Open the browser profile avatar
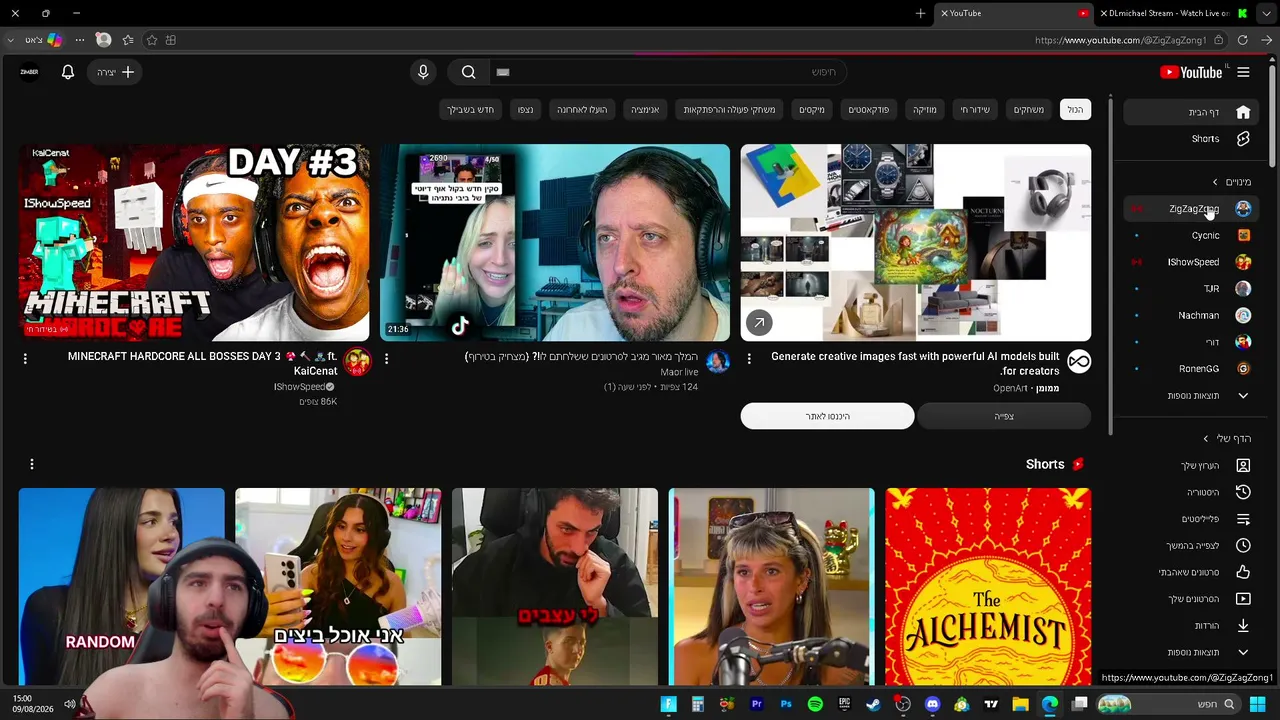The image size is (1280, 720). [x=103, y=40]
